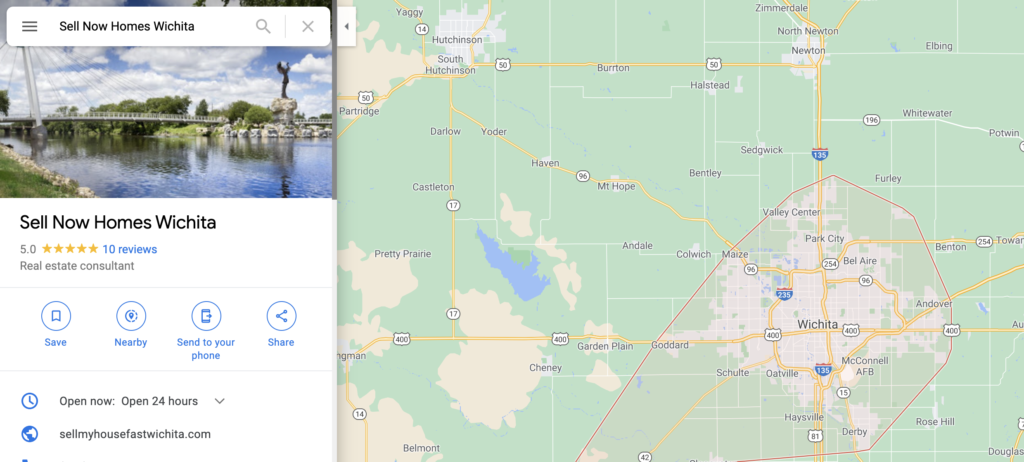Clear the search with the X icon
Screen dimensions: 1024x462
click(308, 26)
